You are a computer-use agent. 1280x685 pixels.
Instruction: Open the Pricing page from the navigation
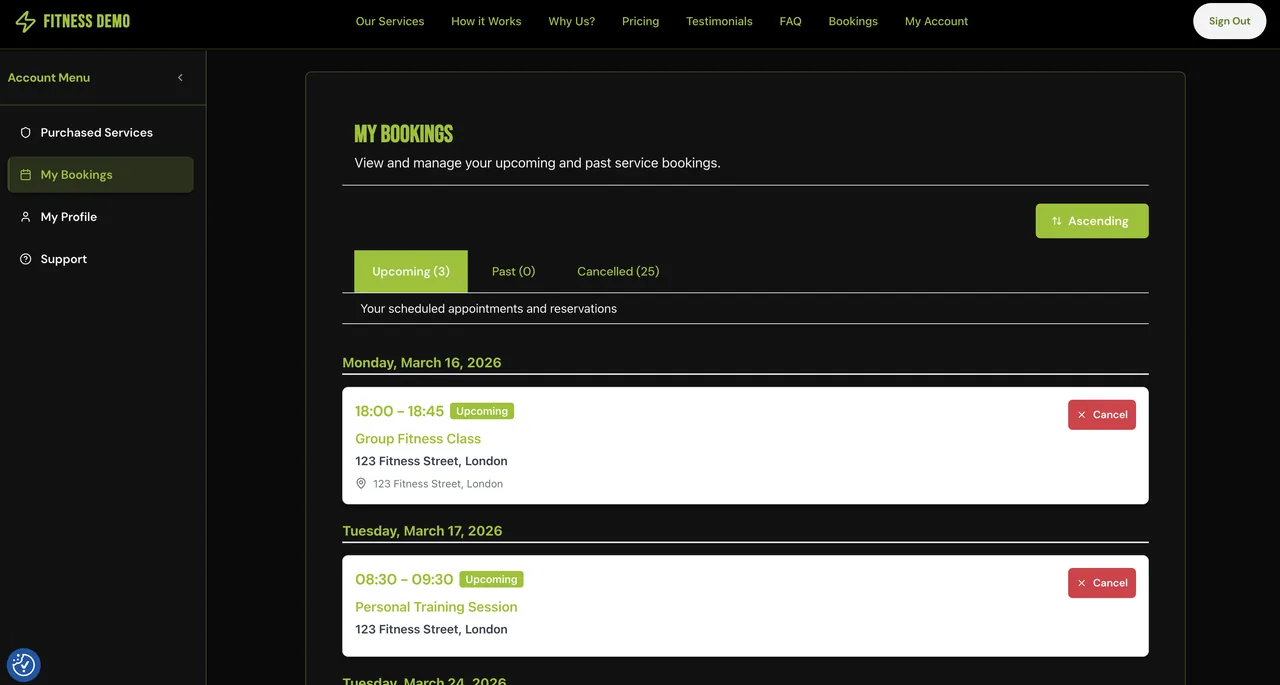[640, 21]
